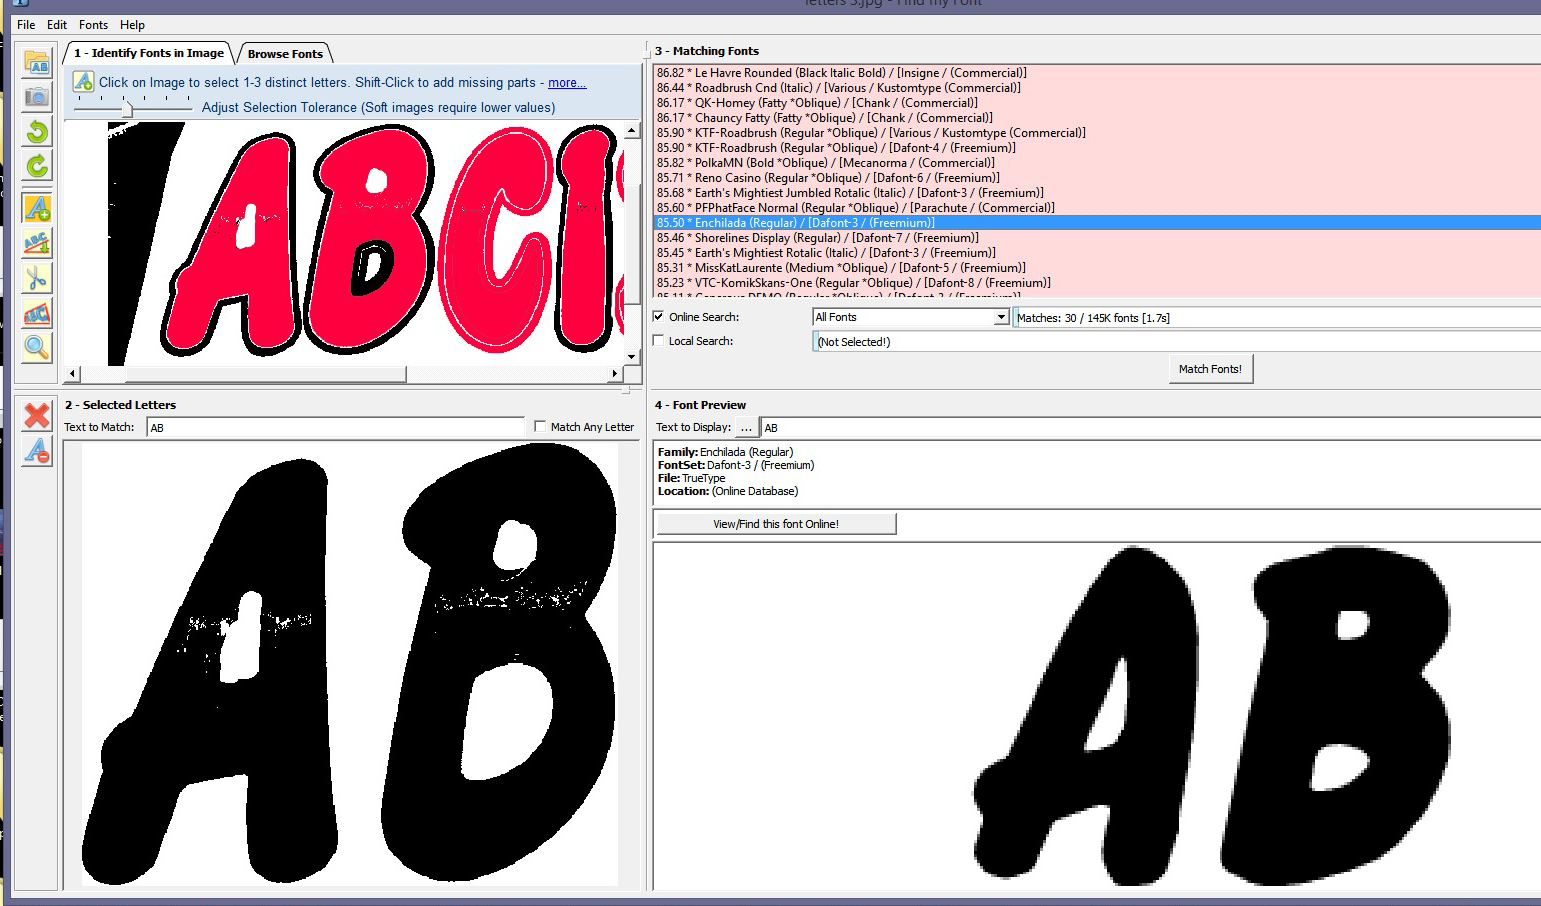Viewport: 1541px width, 906px height.
Task: Click the Local Search '(Not Selected!)' field
Action: pos(1177,342)
